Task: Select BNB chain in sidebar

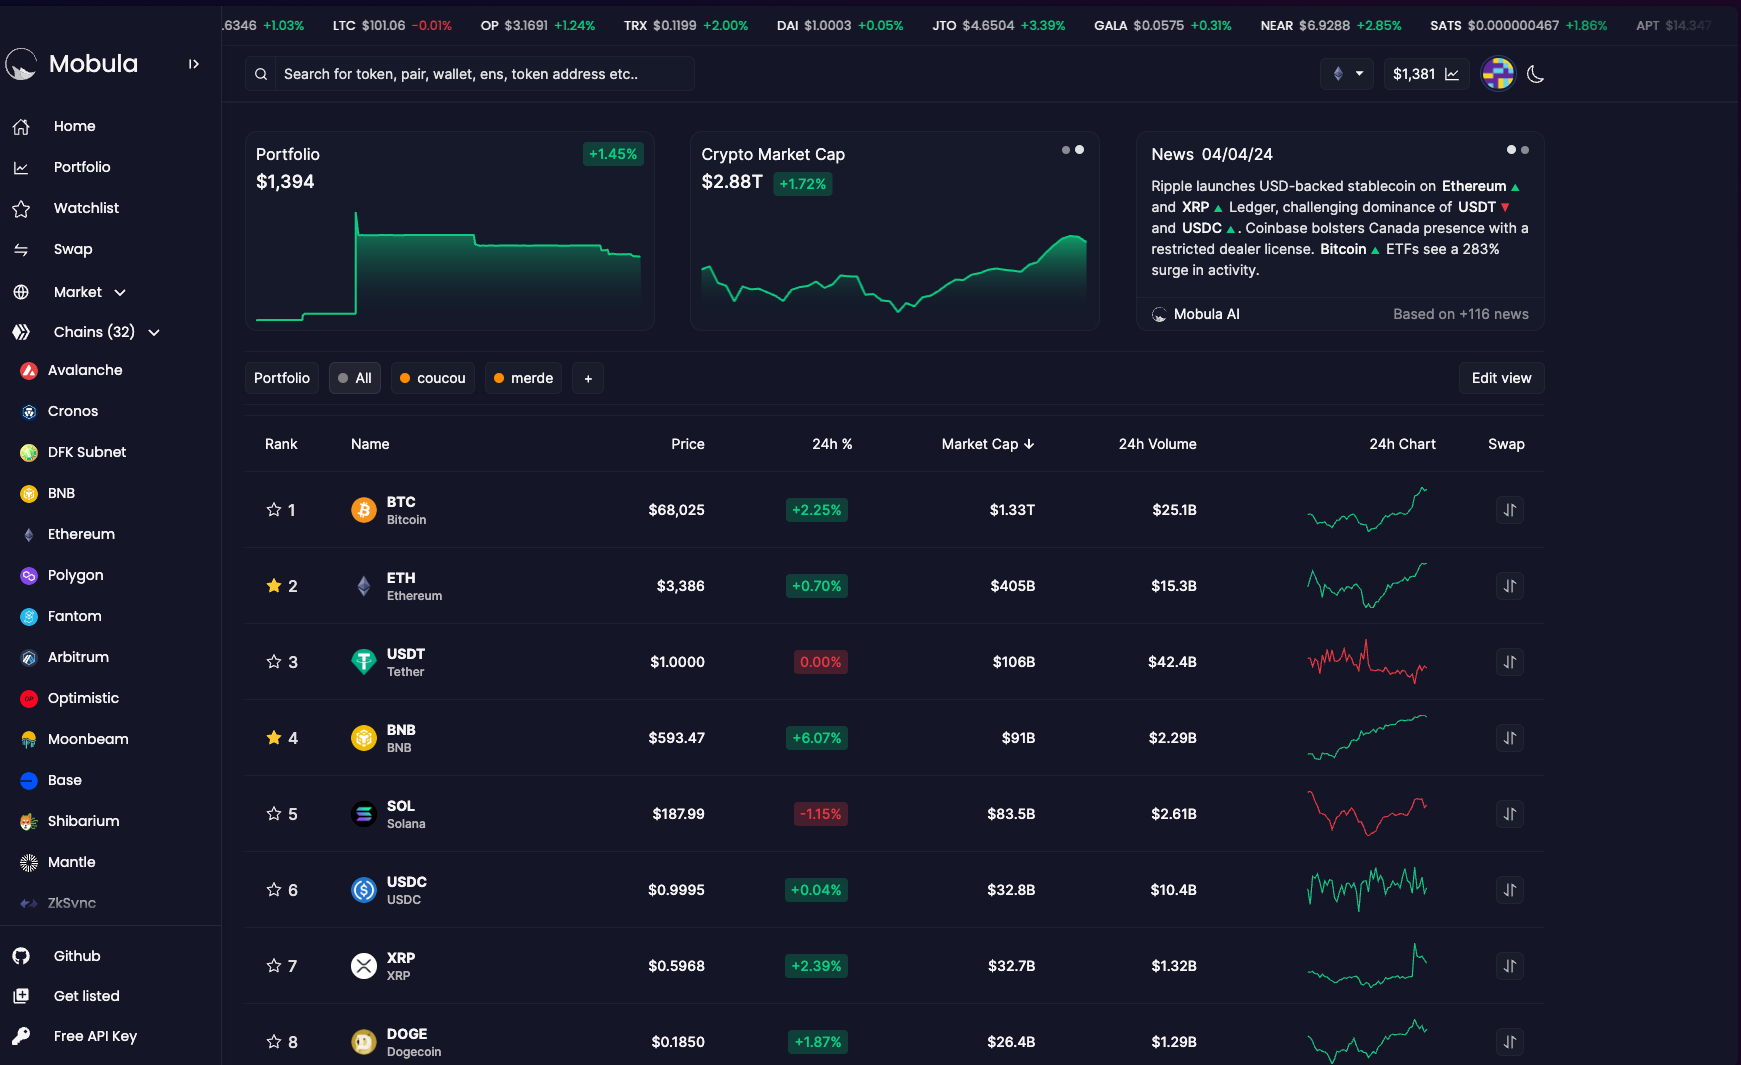Action: [x=61, y=493]
